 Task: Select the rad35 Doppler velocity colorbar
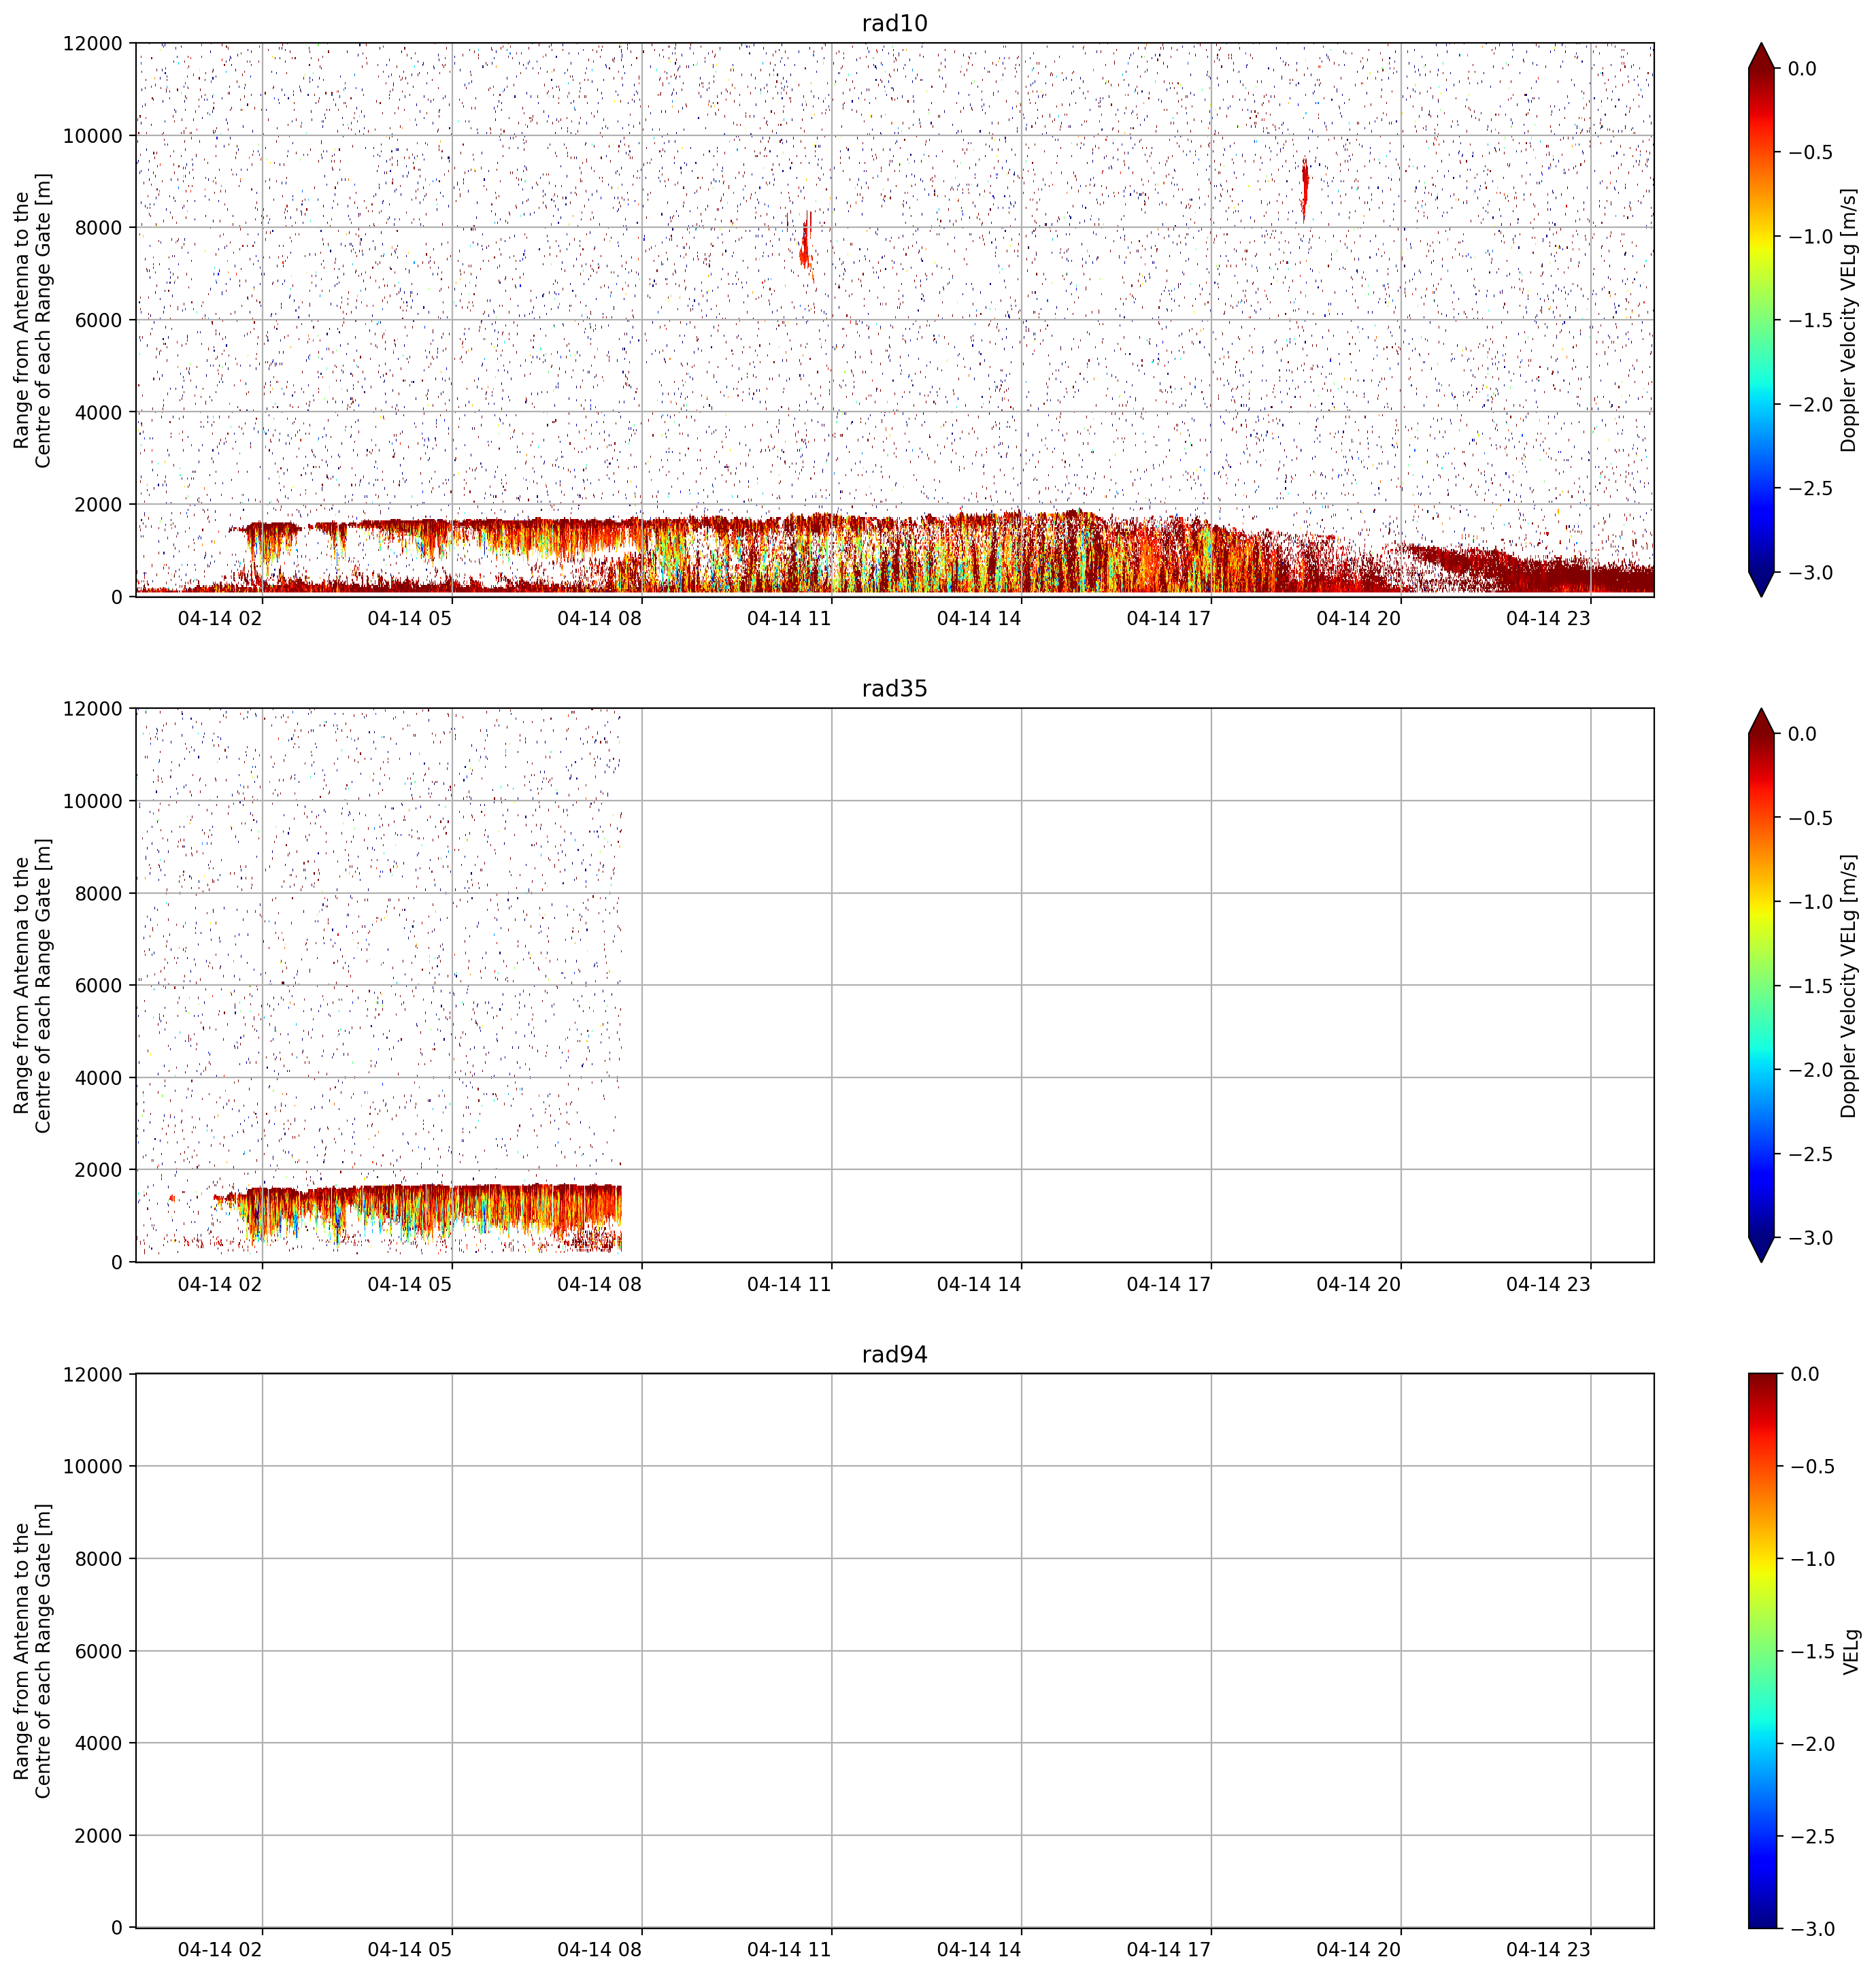tap(1762, 985)
